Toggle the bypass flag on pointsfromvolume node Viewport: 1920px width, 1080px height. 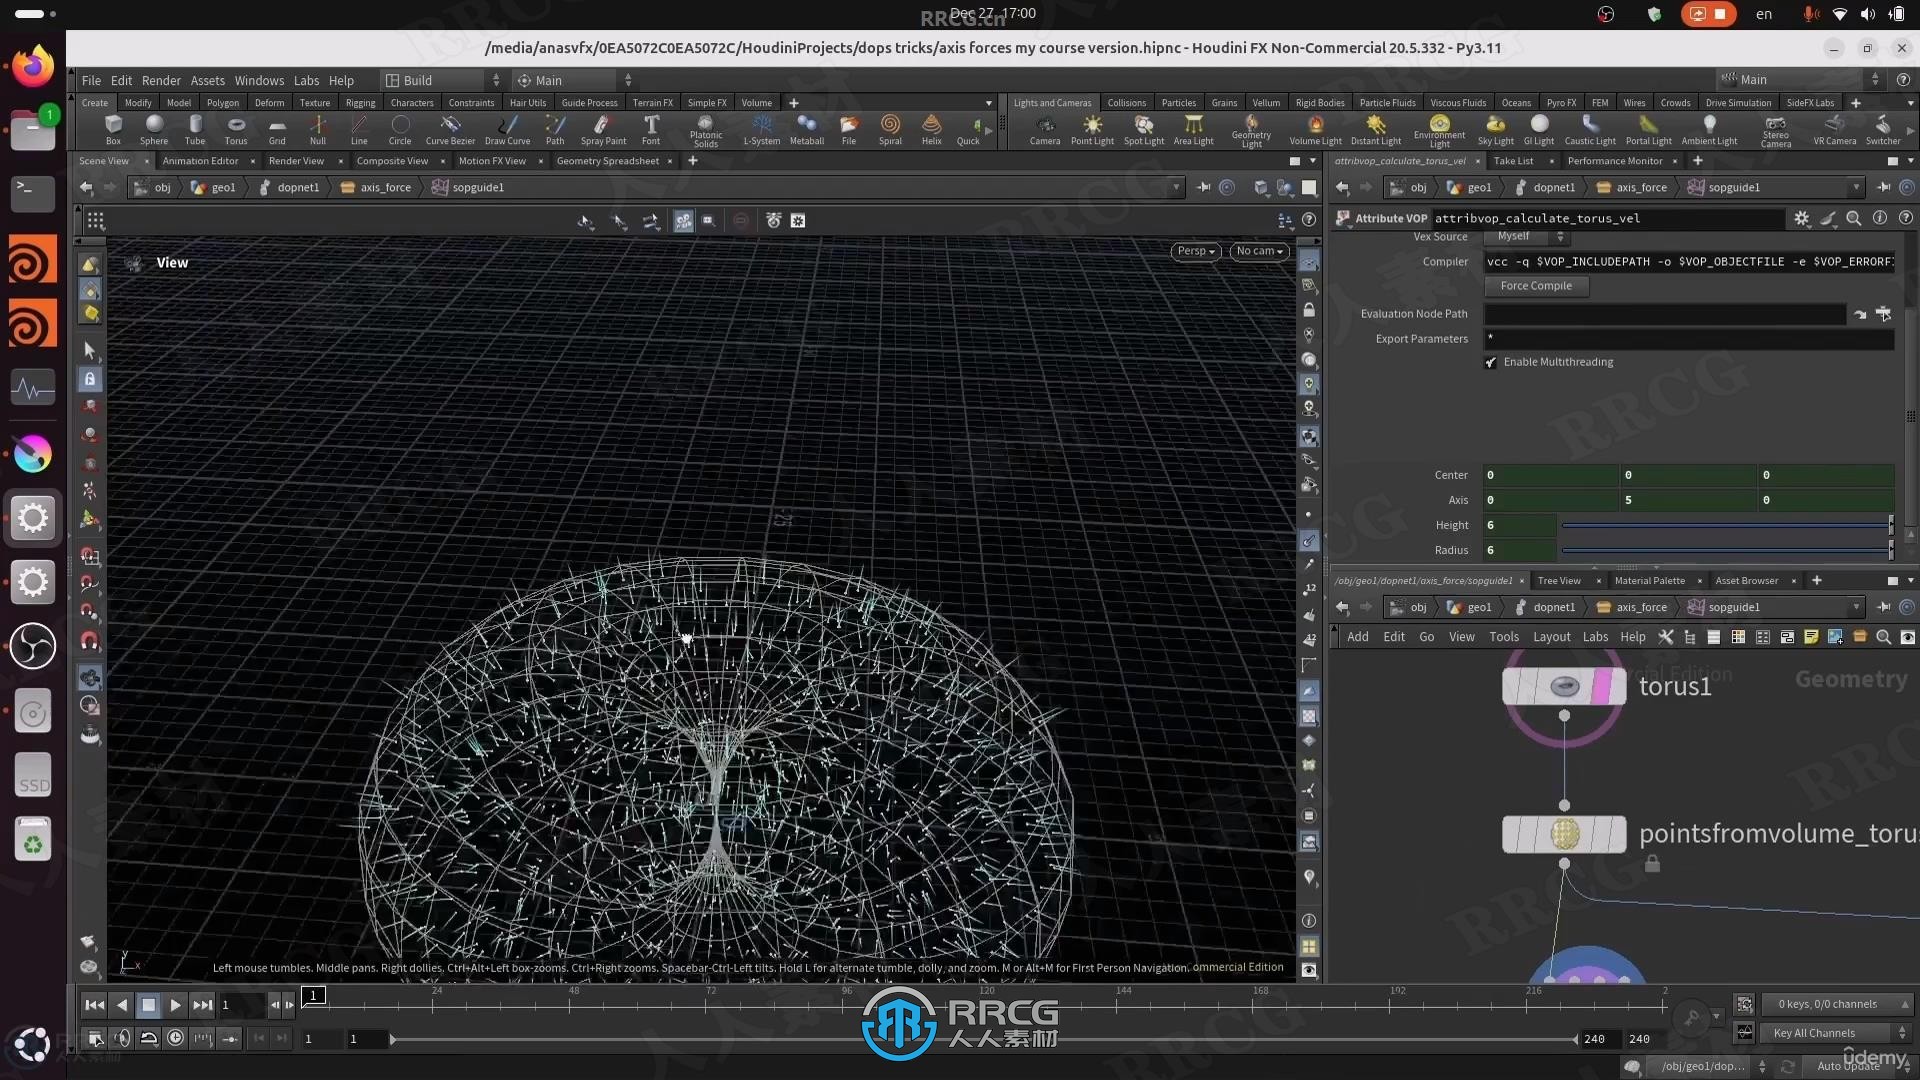1512,834
